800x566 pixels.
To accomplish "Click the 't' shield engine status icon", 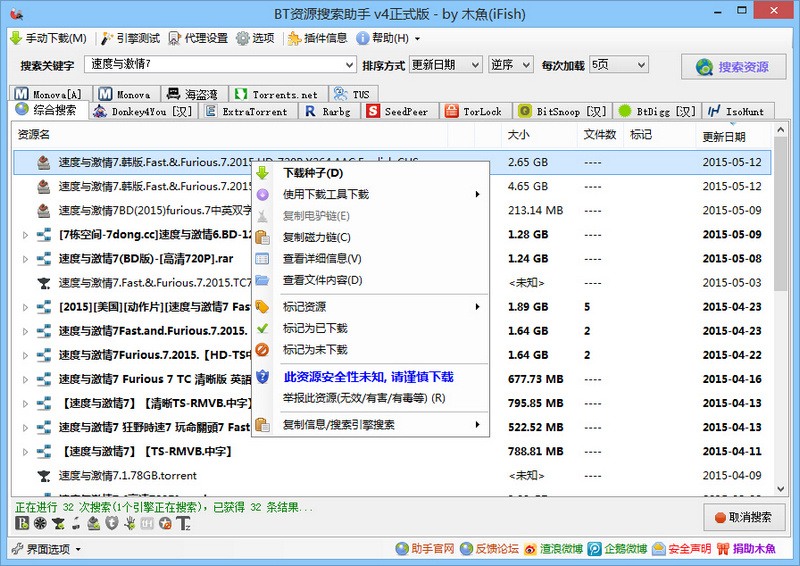I will 112,523.
